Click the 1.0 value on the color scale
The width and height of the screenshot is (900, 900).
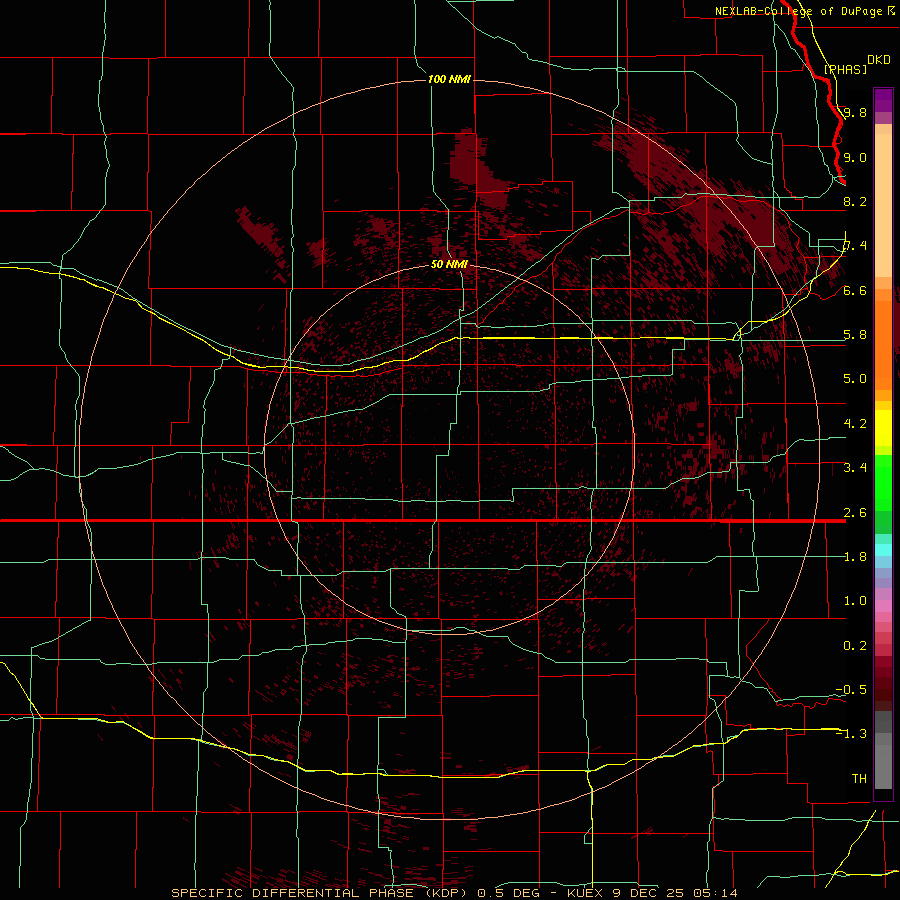click(x=855, y=601)
